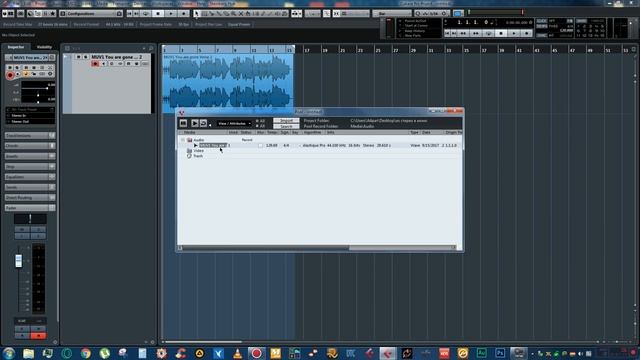Click the Media column header in the Pool
This screenshot has height=360, width=640.
coord(189,133)
